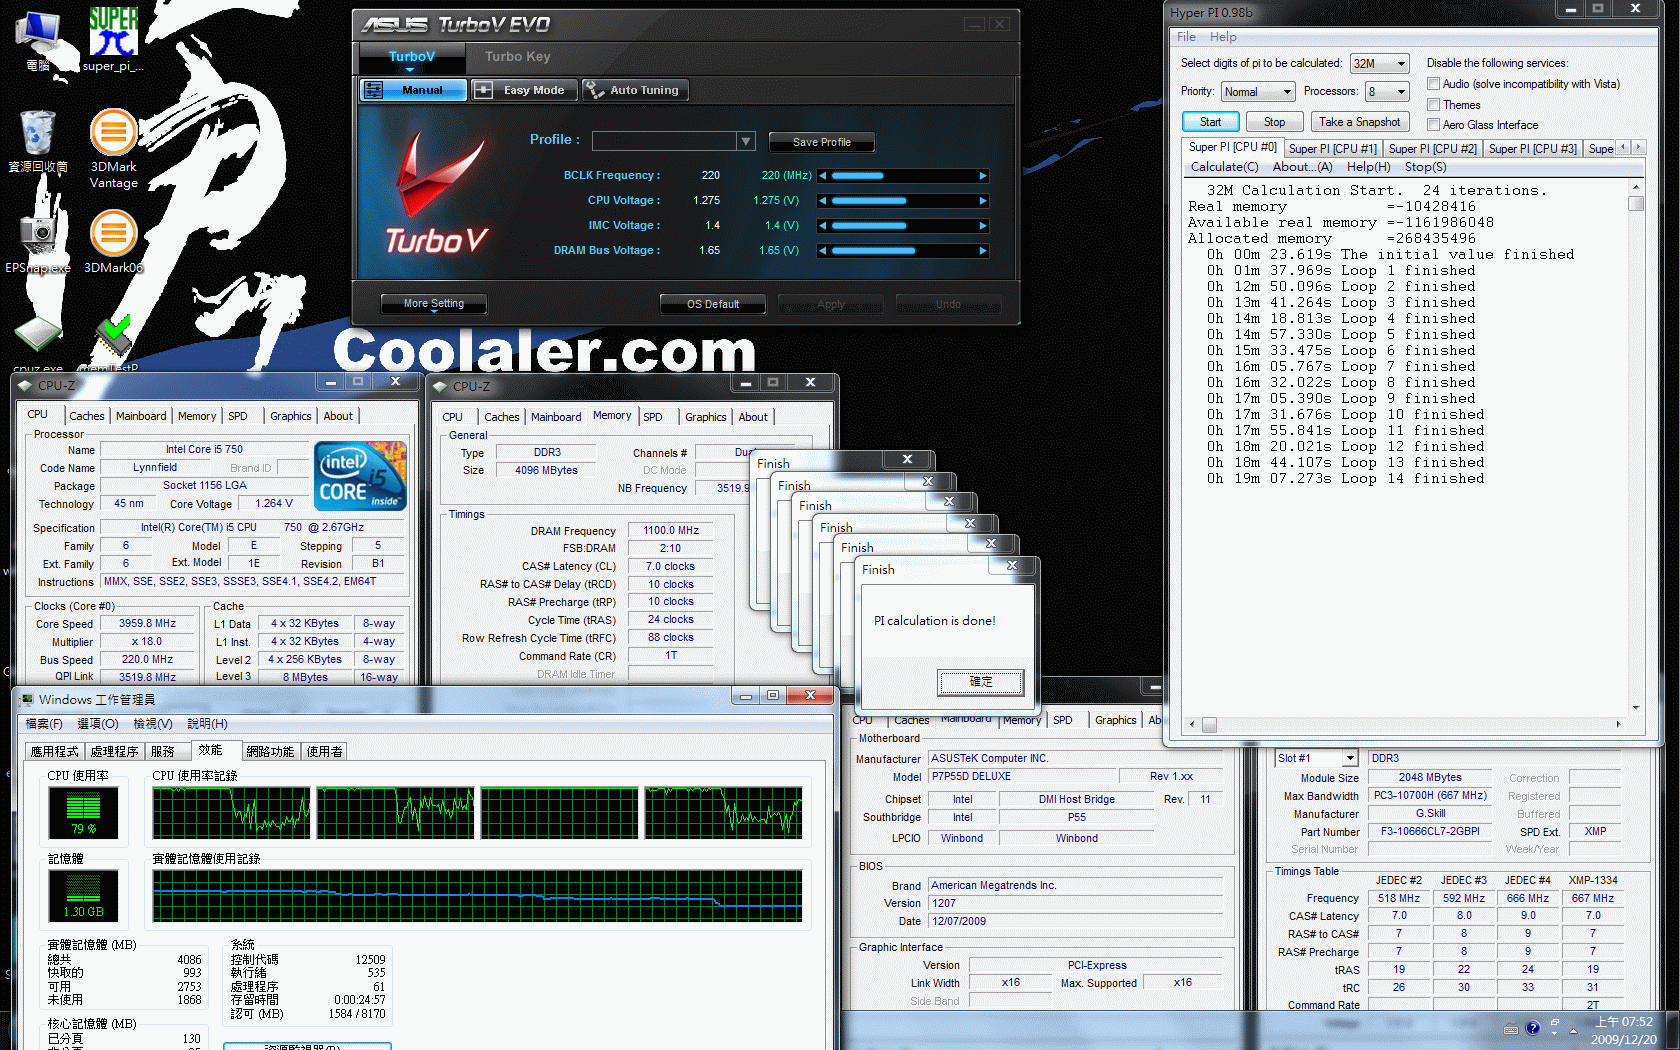The width and height of the screenshot is (1680, 1050).
Task: Open the TurboV Profile dropdown arrow
Action: (746, 141)
